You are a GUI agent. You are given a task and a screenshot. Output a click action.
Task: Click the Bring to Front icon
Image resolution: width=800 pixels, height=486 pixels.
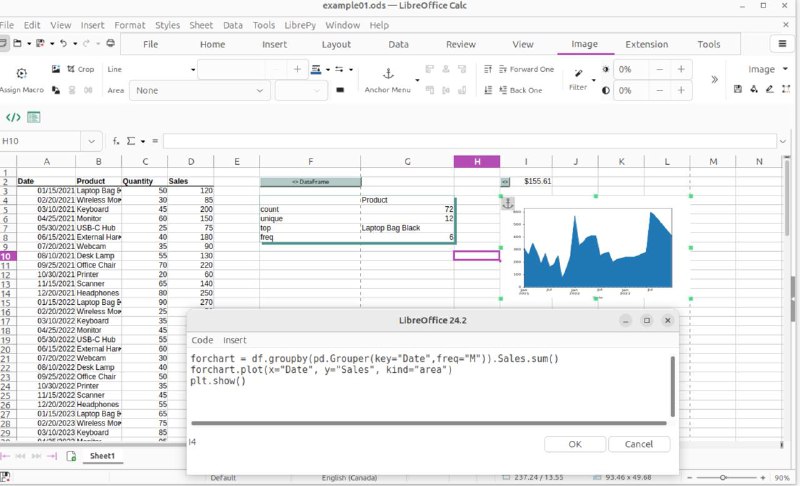[x=488, y=69]
